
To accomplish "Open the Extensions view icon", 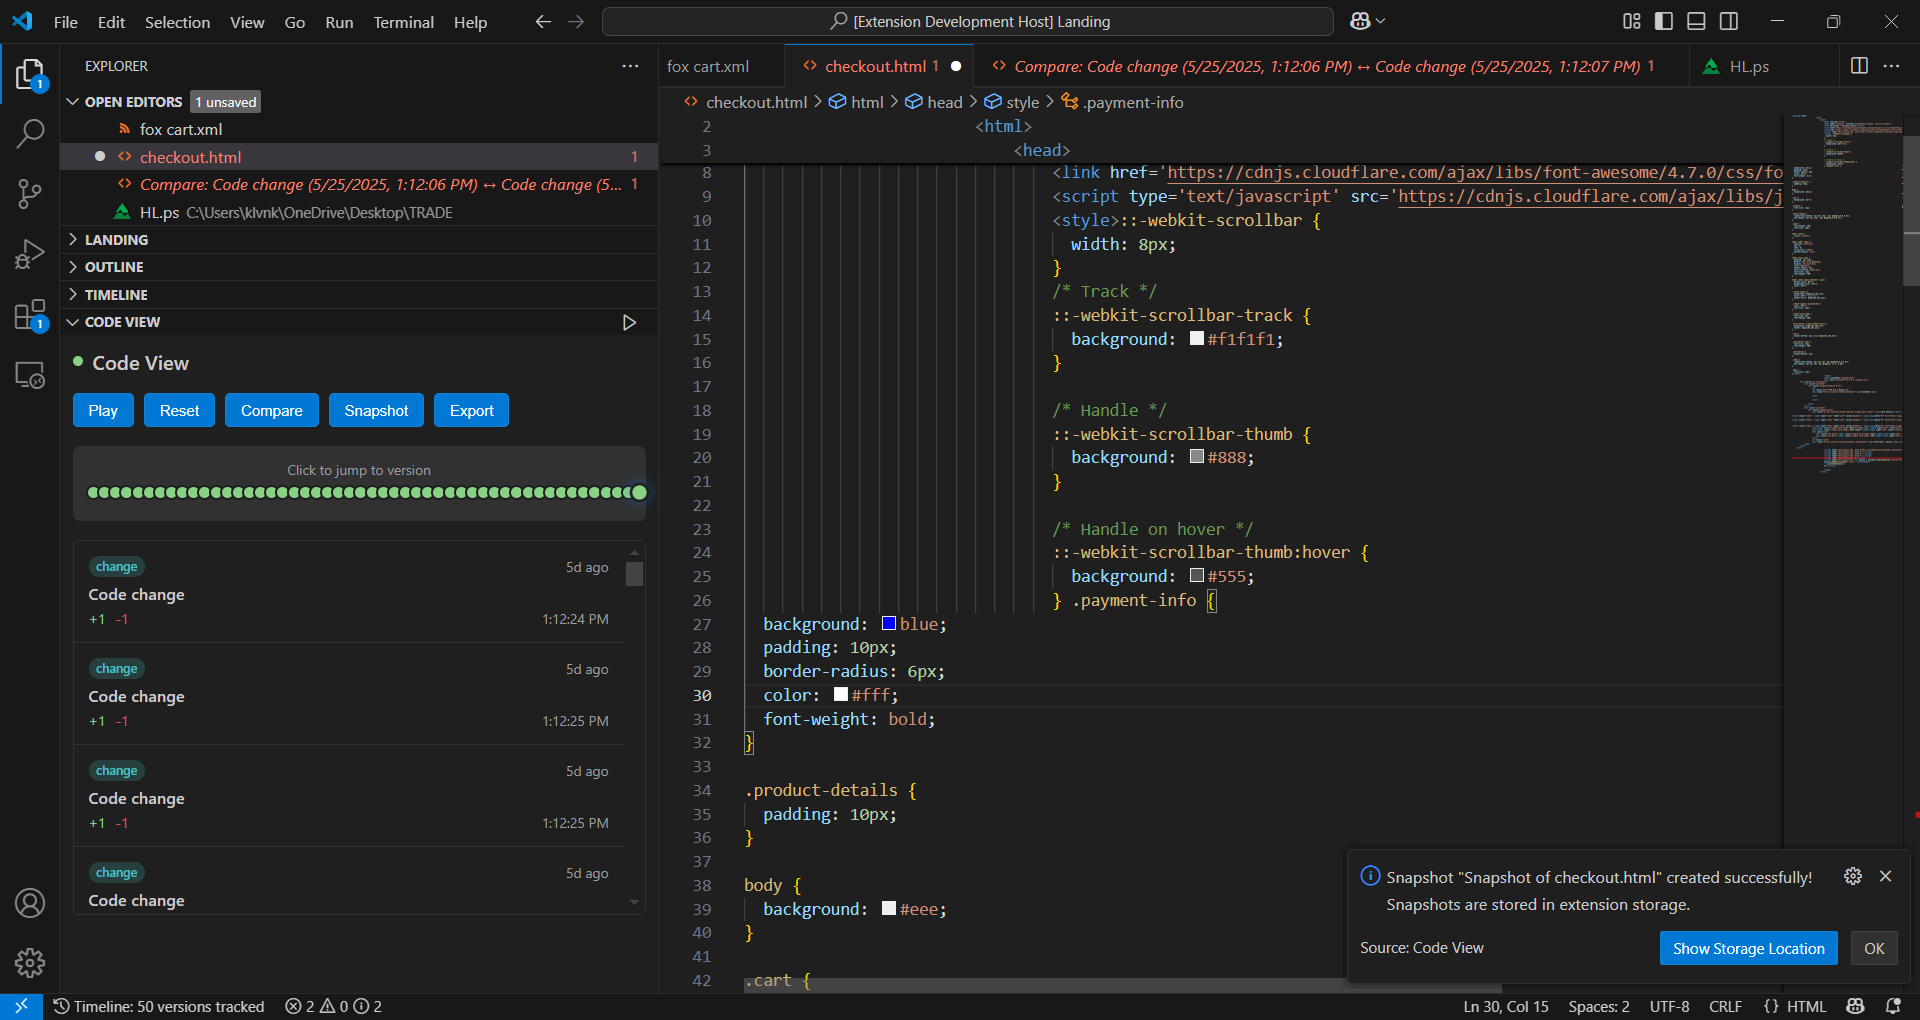I will (30, 315).
